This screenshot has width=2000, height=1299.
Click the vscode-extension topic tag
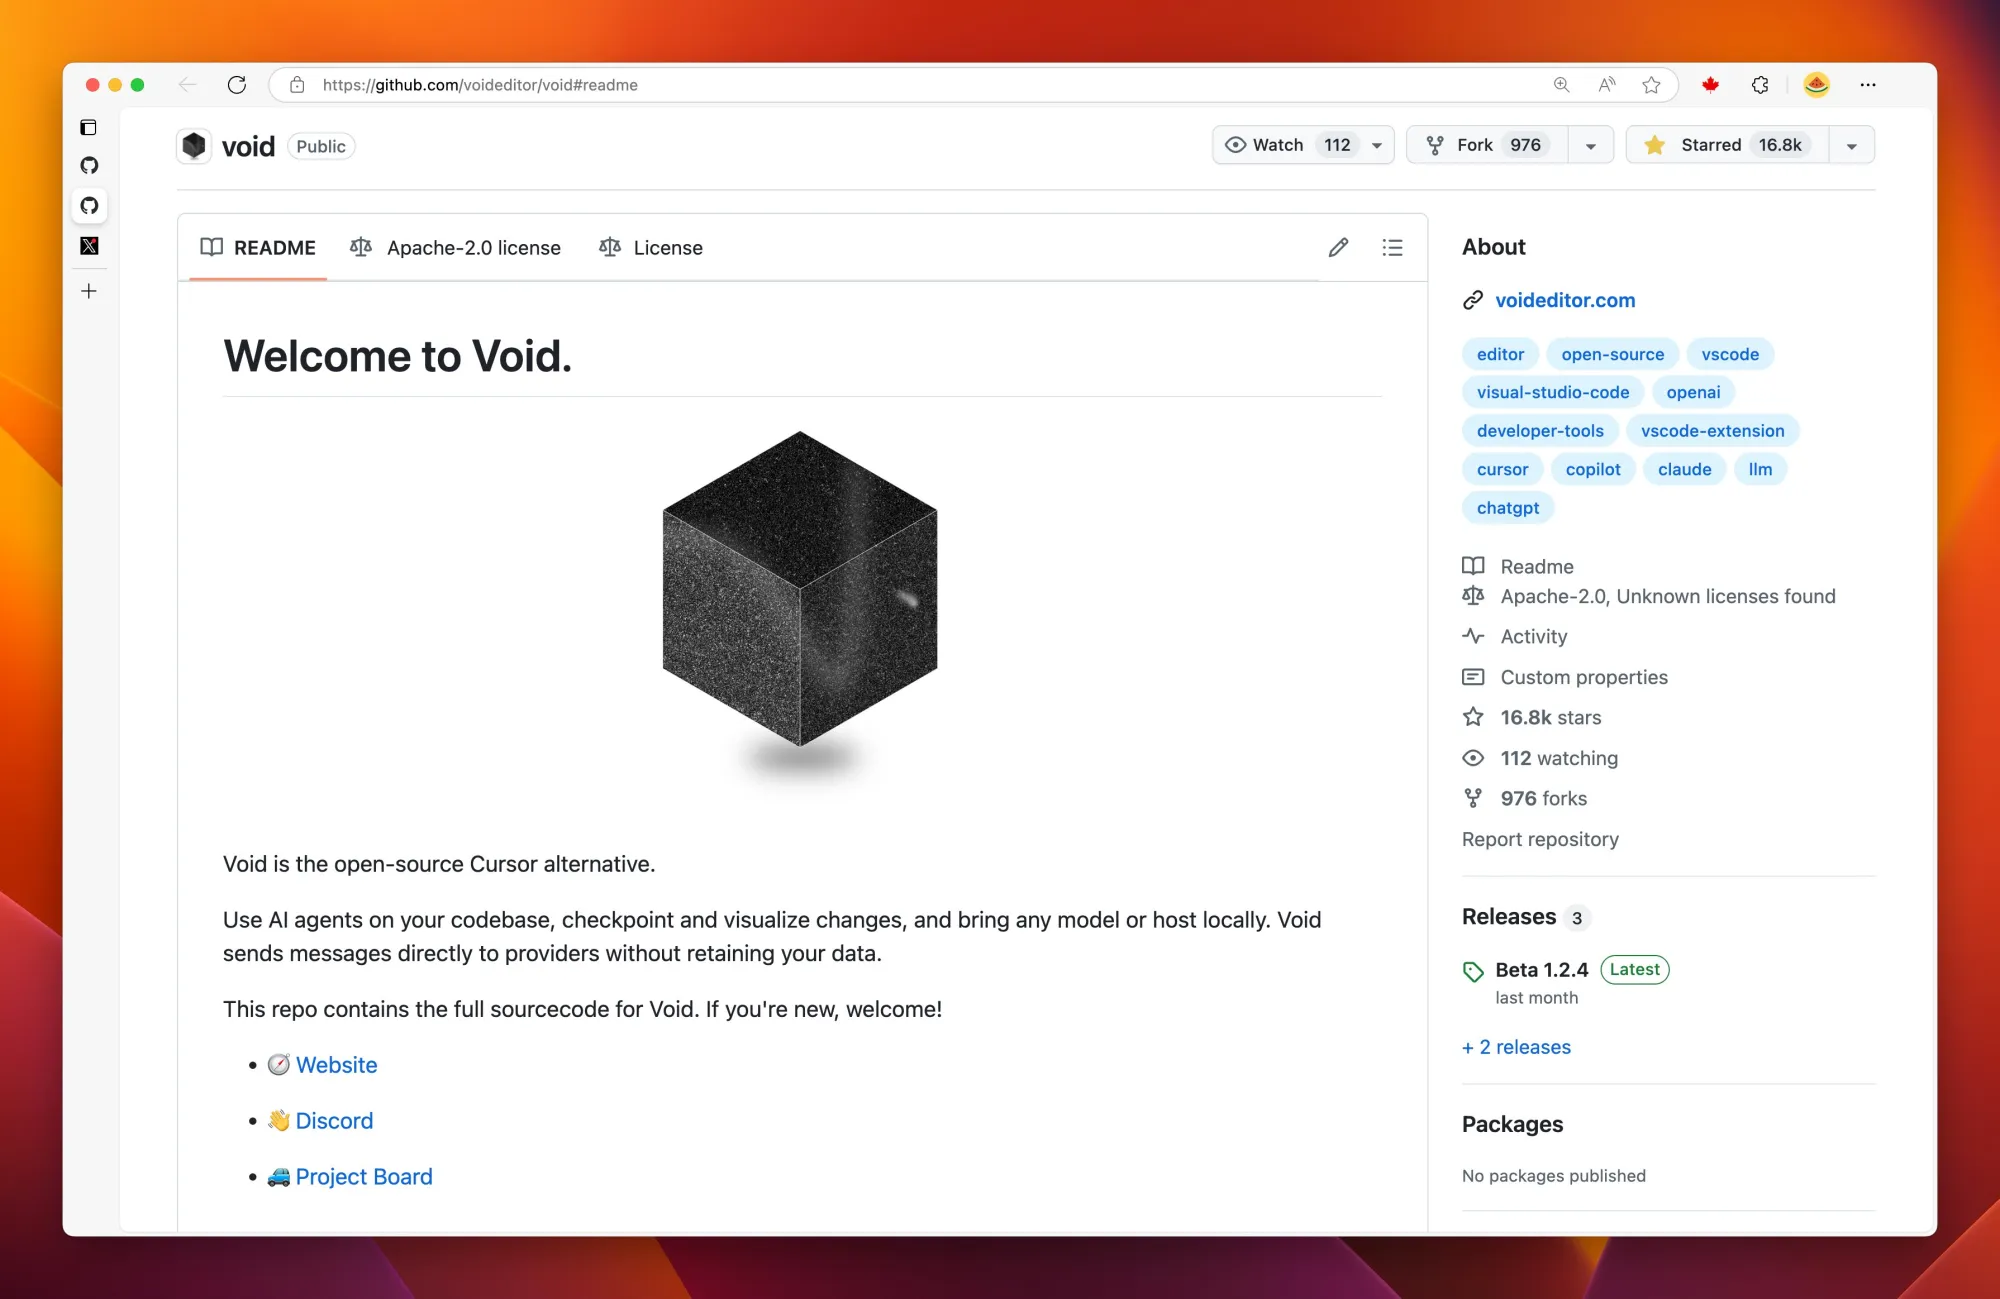pyautogui.click(x=1712, y=431)
